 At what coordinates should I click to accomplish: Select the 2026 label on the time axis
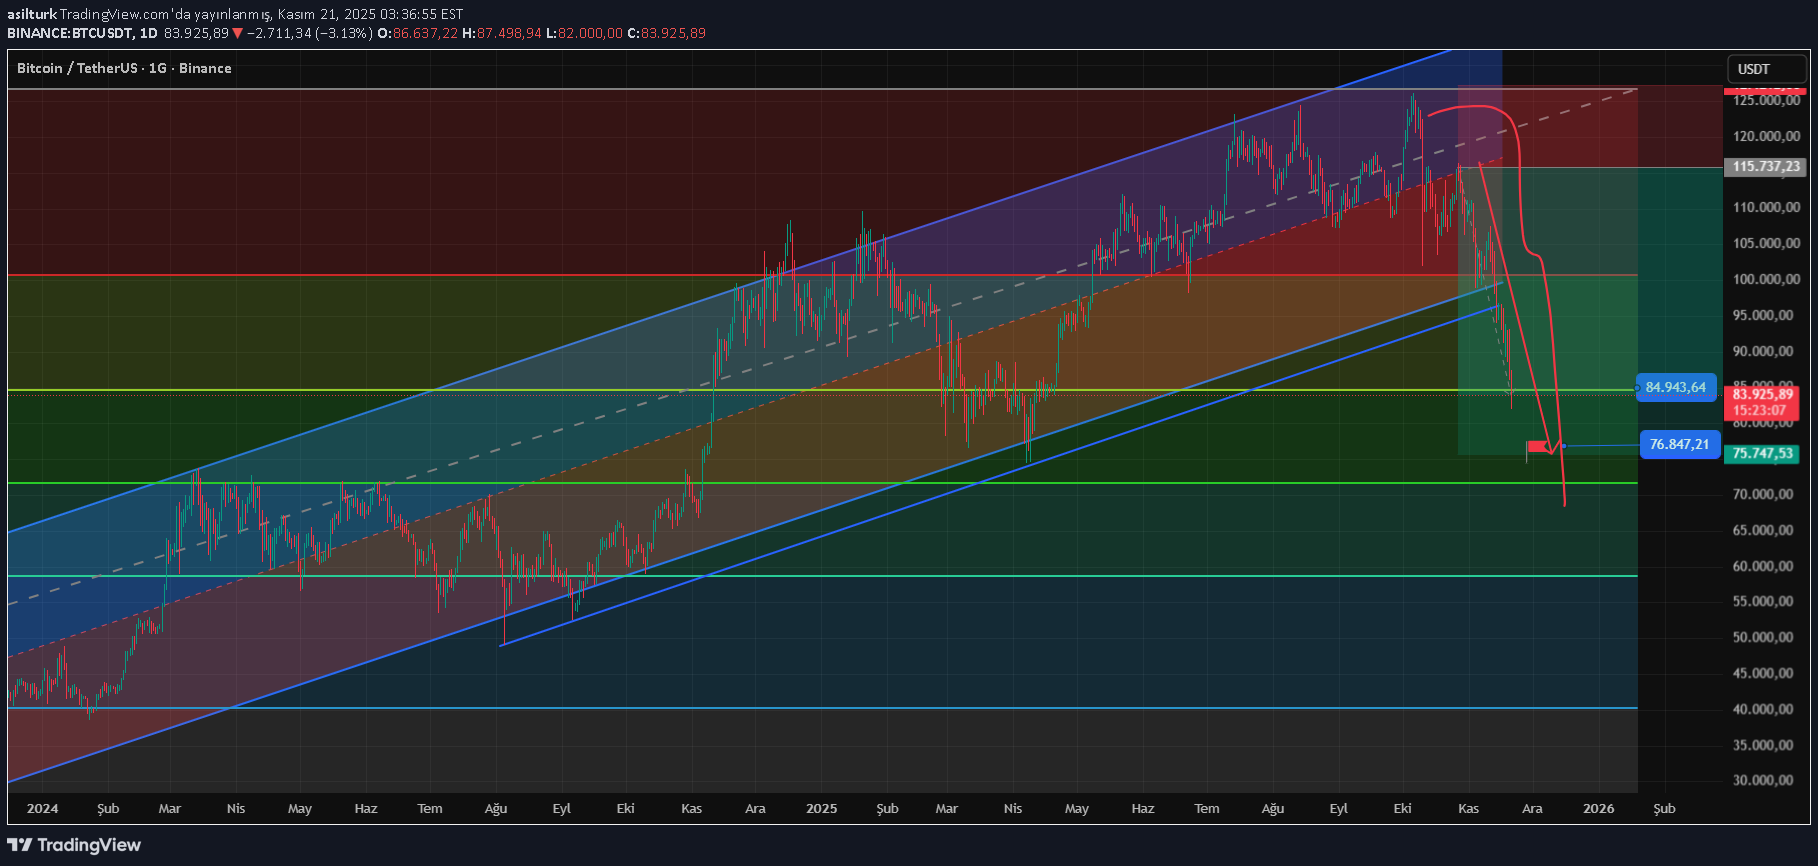coord(1598,808)
